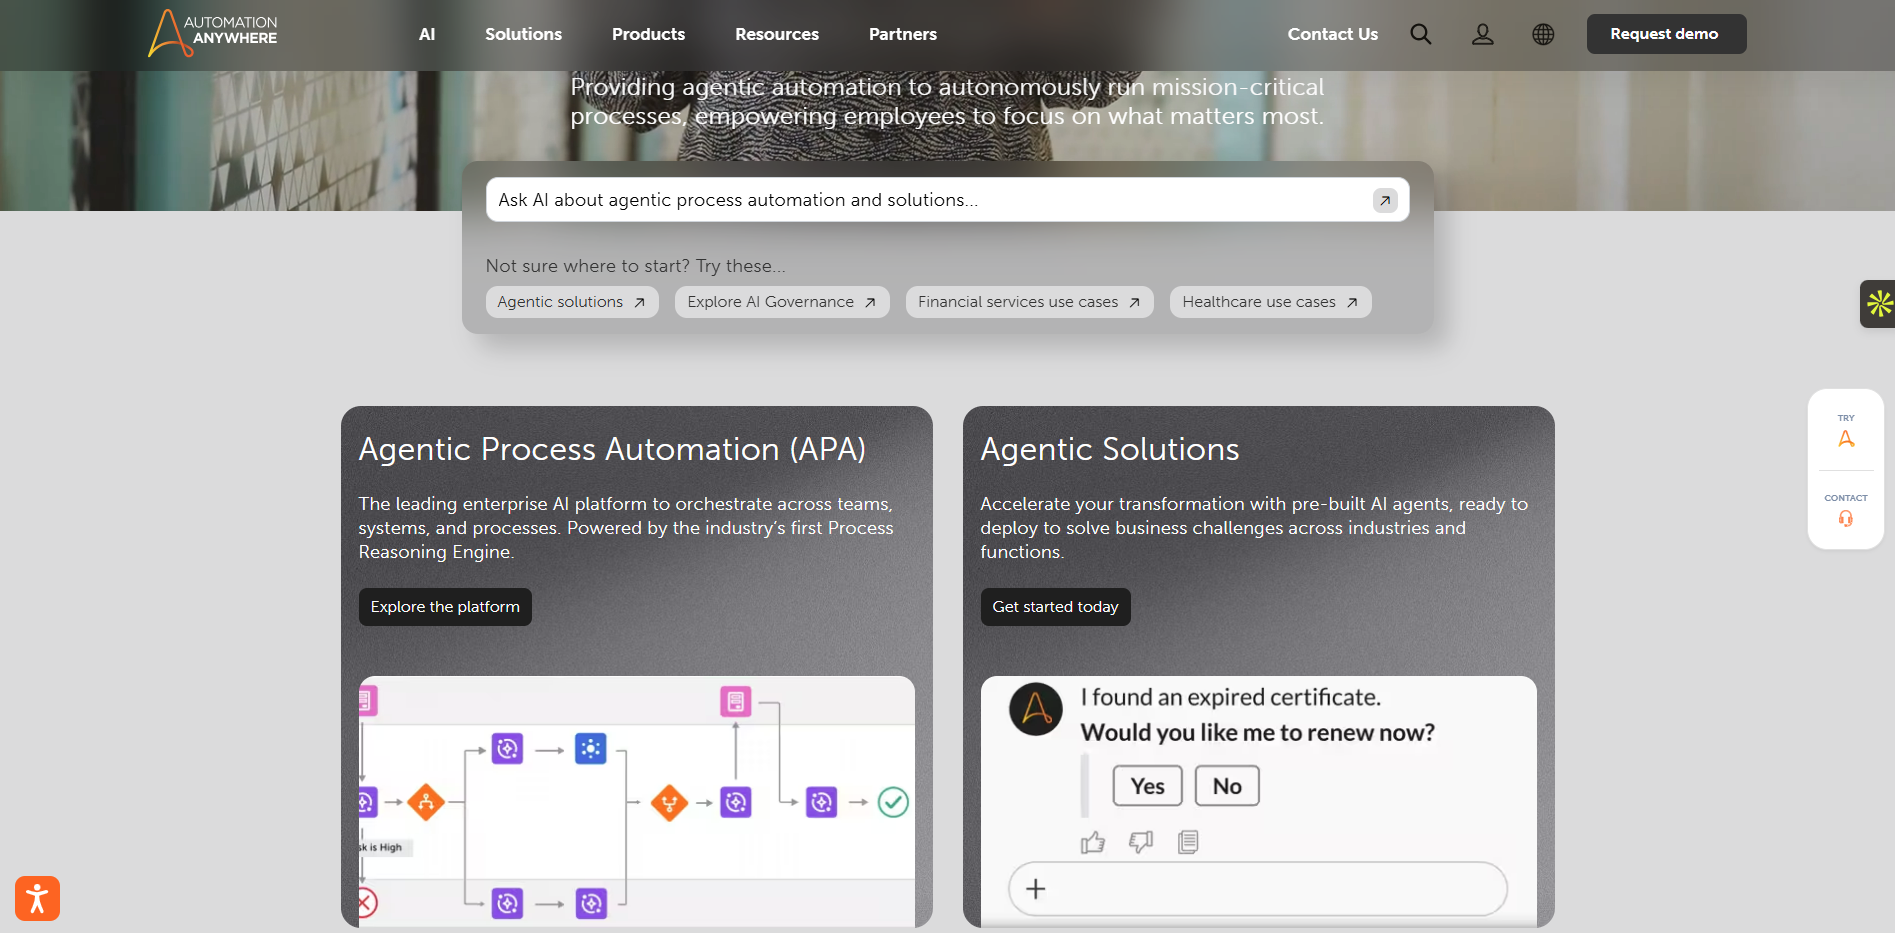Click Explore the platform
Image resolution: width=1895 pixels, height=933 pixels.
point(444,606)
